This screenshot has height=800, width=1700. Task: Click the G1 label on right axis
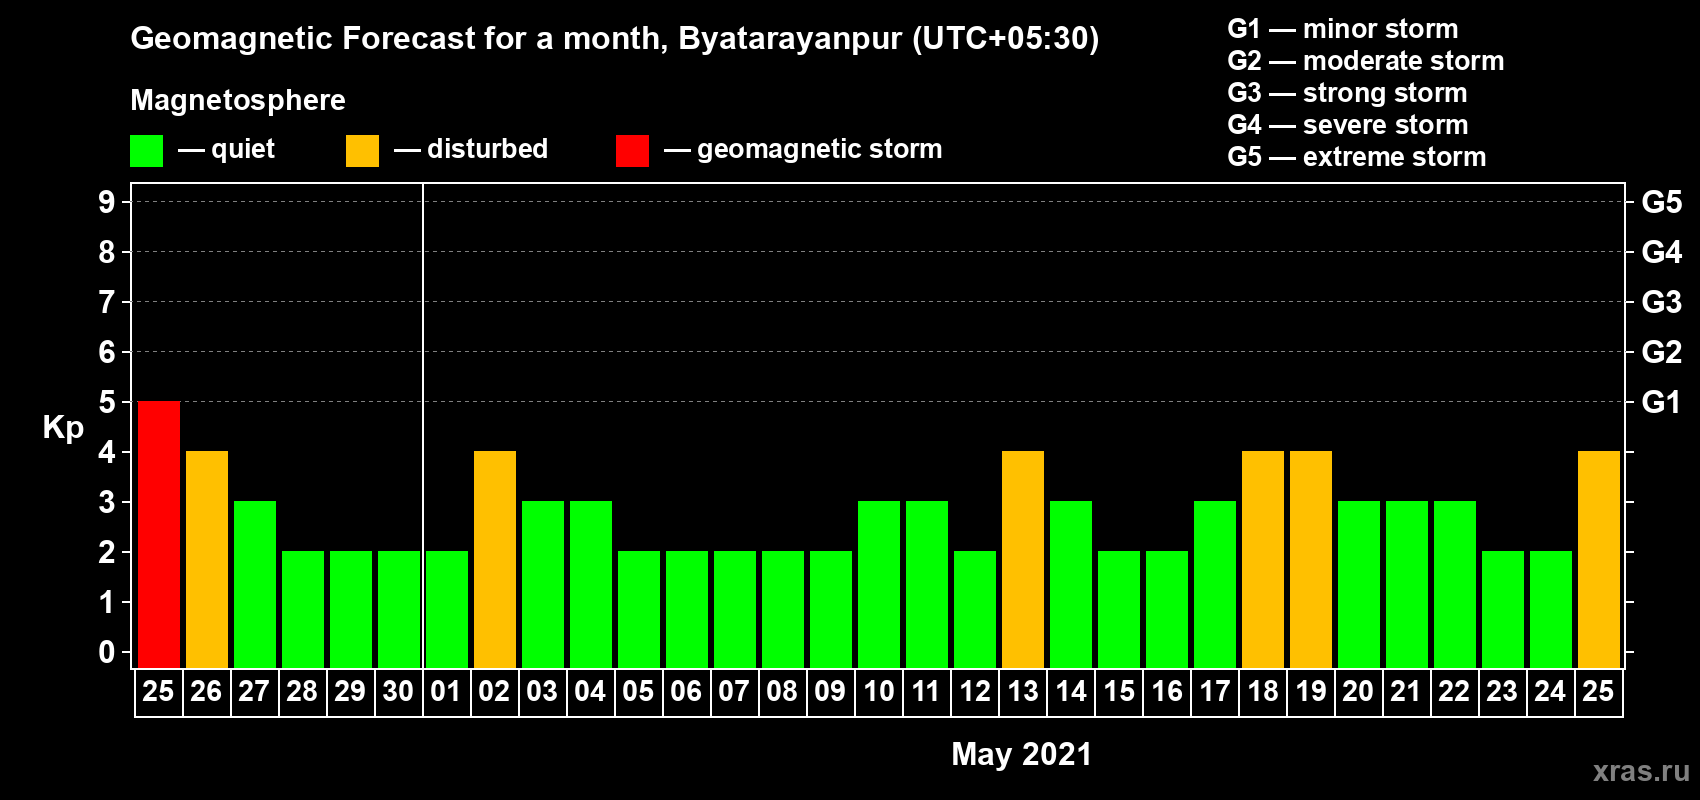pyautogui.click(x=1662, y=402)
